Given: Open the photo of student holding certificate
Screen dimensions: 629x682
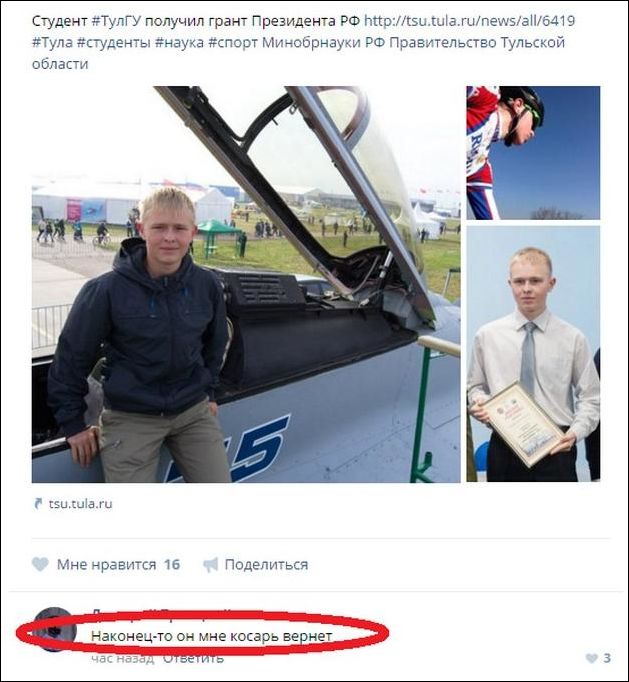Looking at the screenshot, I should tap(533, 354).
